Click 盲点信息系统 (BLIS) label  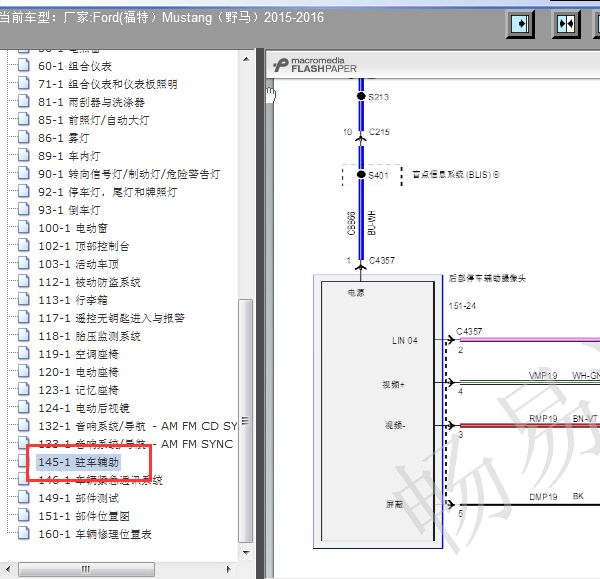pos(456,175)
